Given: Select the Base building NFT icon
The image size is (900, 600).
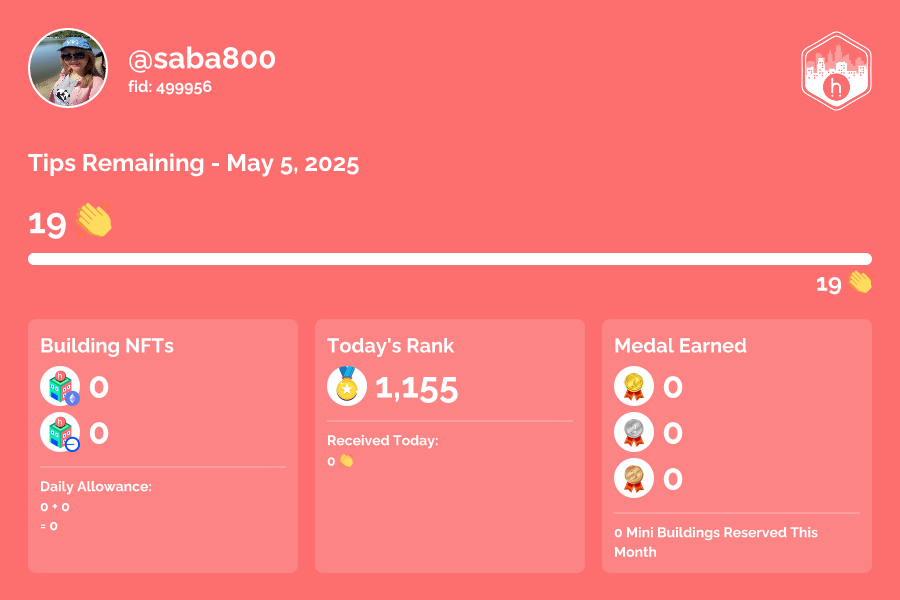Looking at the screenshot, I should (60, 432).
